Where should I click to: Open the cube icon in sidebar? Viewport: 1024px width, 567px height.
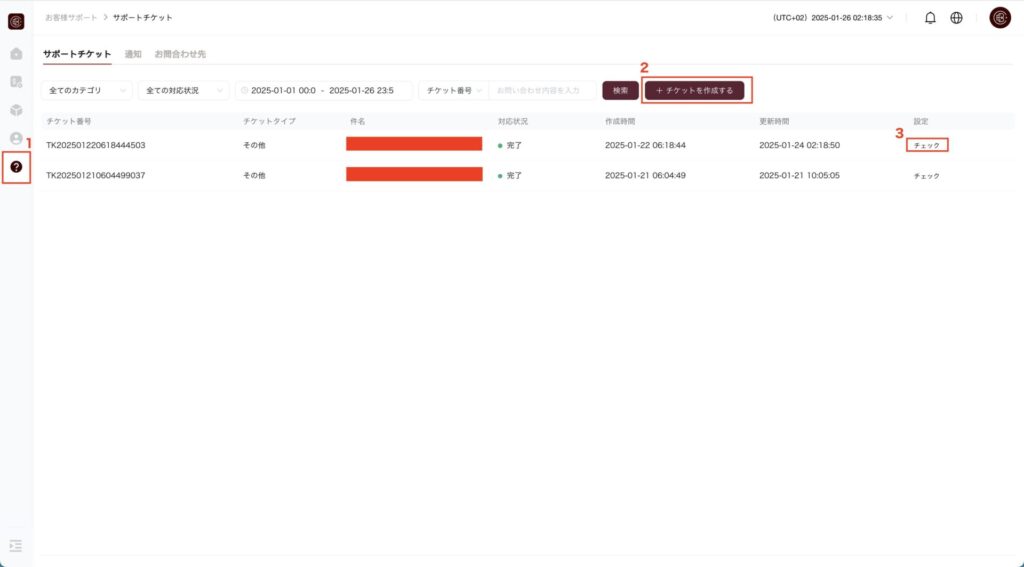pos(16,110)
